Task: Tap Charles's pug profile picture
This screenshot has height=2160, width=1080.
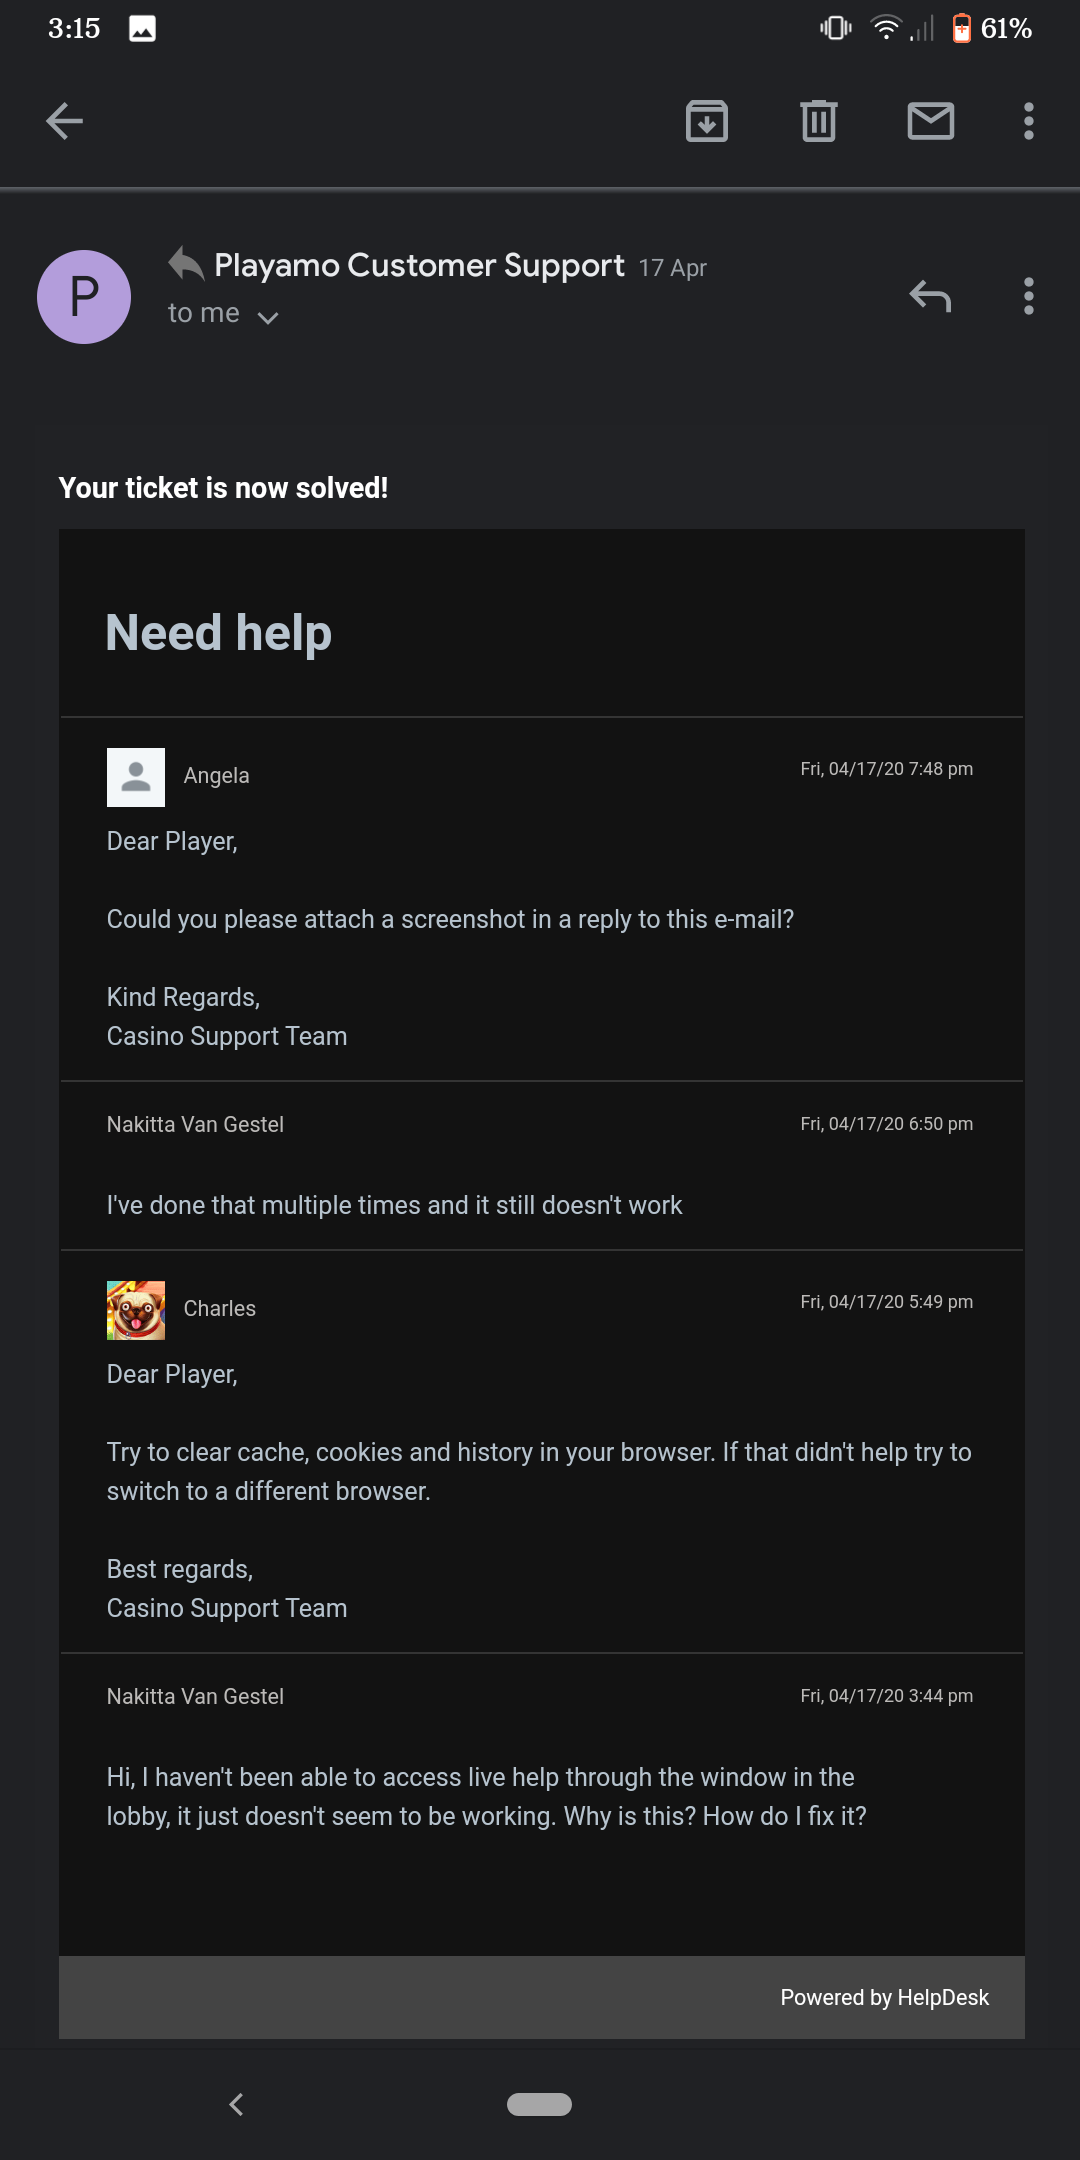Action: point(136,1310)
